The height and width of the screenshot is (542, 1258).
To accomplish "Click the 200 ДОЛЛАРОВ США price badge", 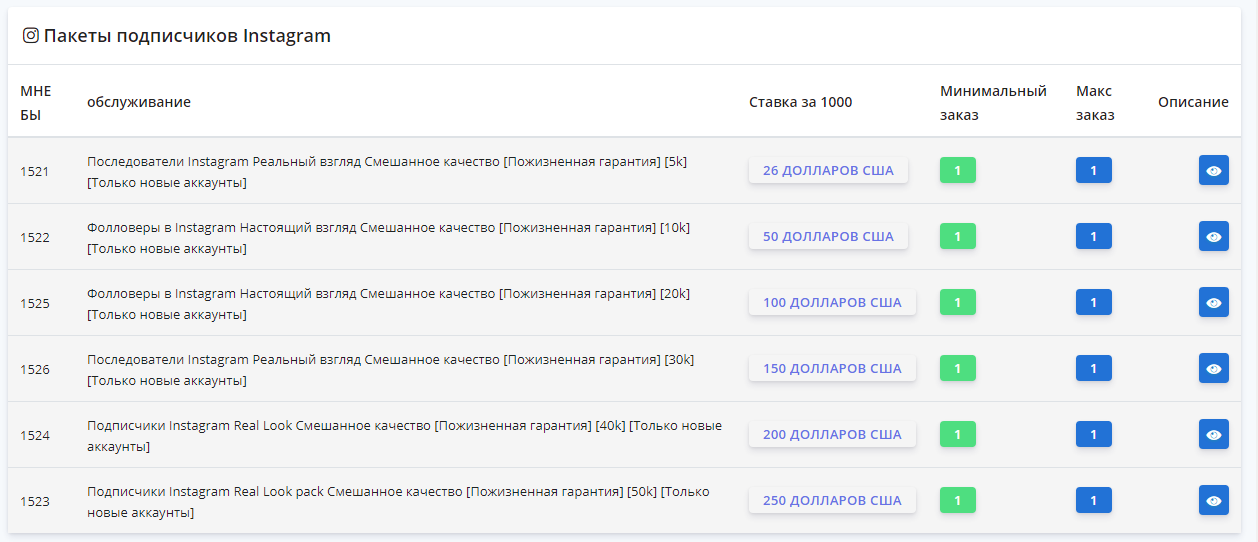I will point(832,434).
